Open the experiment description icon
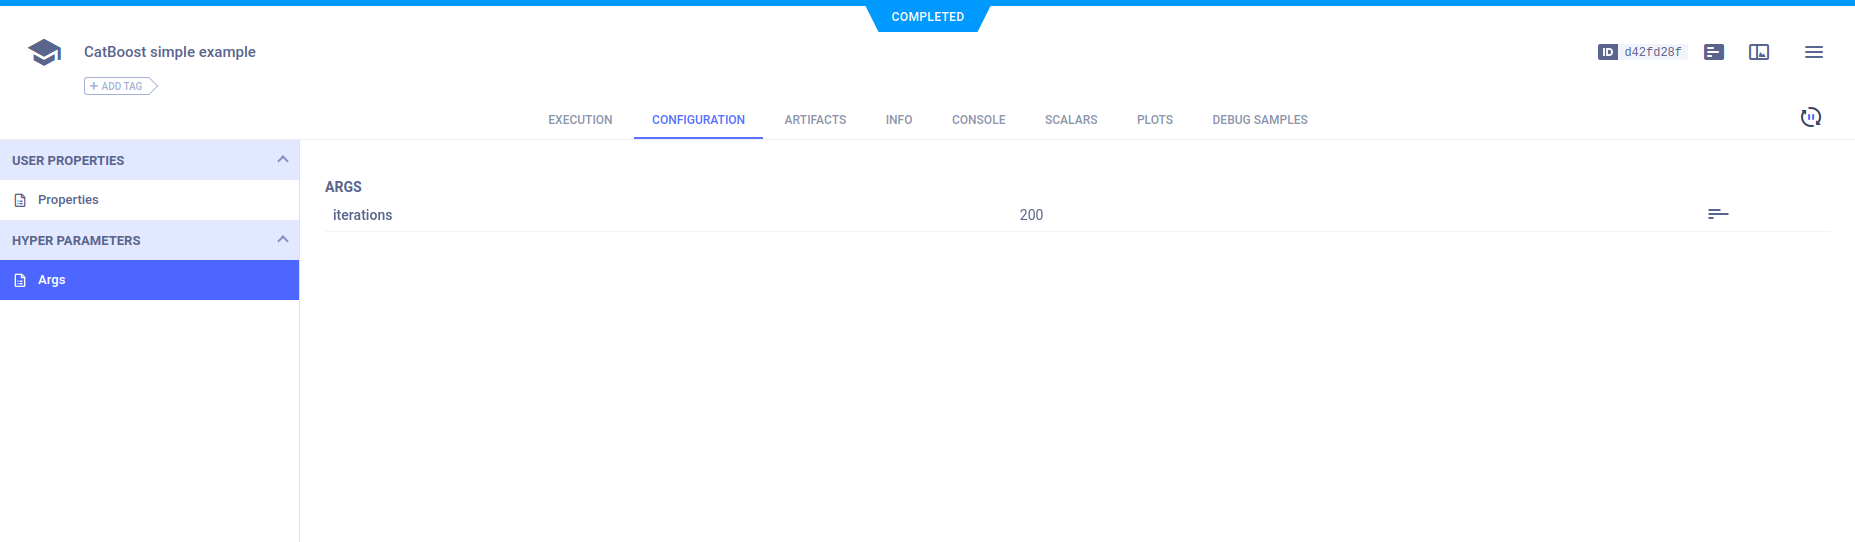This screenshot has width=1855, height=542. coord(1713,52)
